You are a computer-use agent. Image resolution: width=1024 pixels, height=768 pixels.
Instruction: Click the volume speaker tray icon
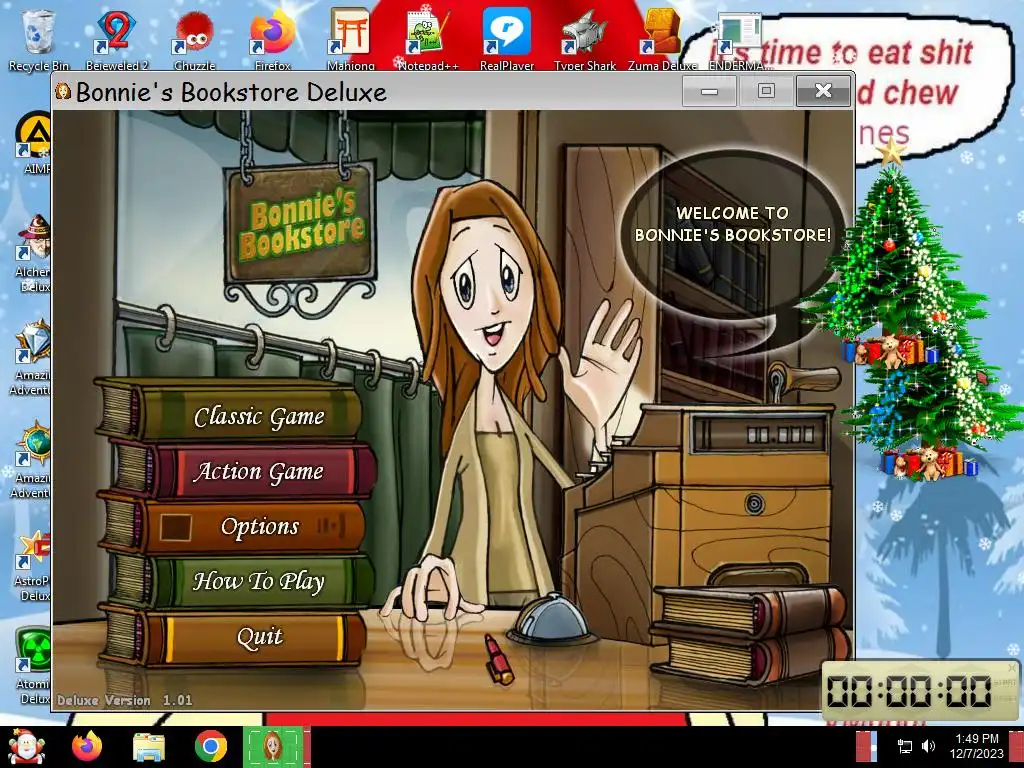coord(928,746)
